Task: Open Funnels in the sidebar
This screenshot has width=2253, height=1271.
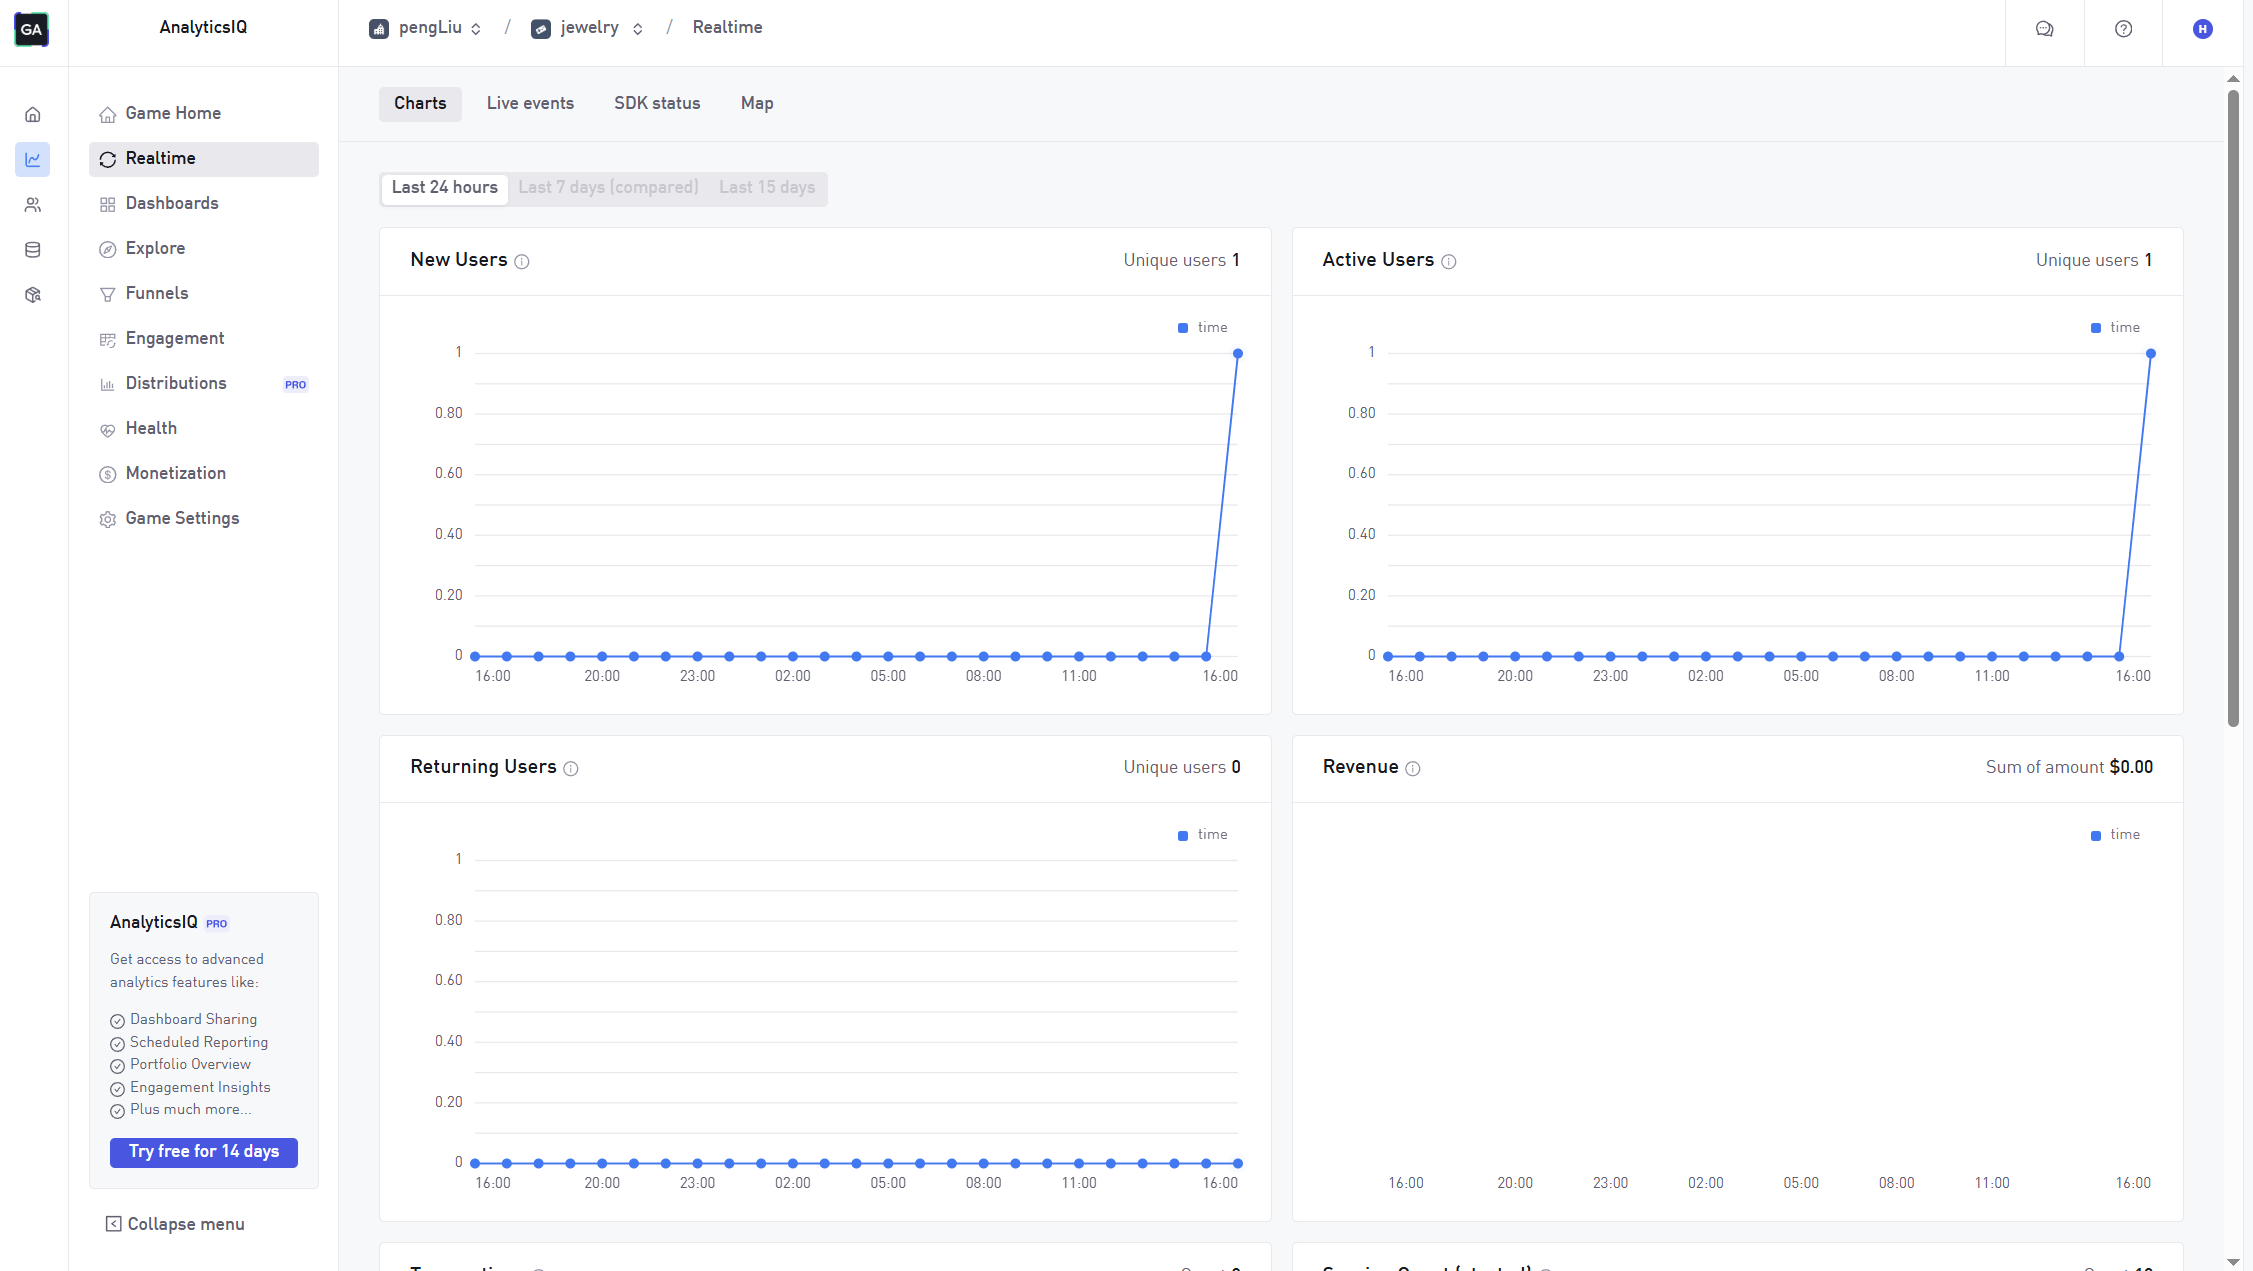Action: [204, 294]
